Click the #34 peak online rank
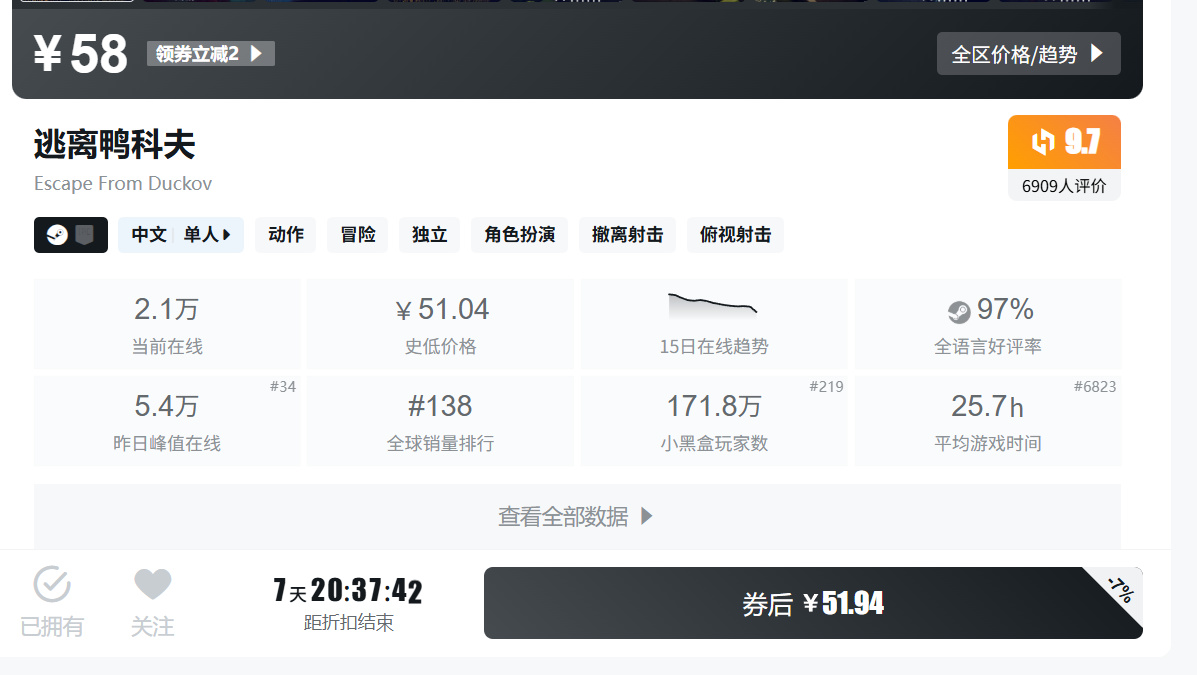The width and height of the screenshot is (1197, 675). pos(282,386)
